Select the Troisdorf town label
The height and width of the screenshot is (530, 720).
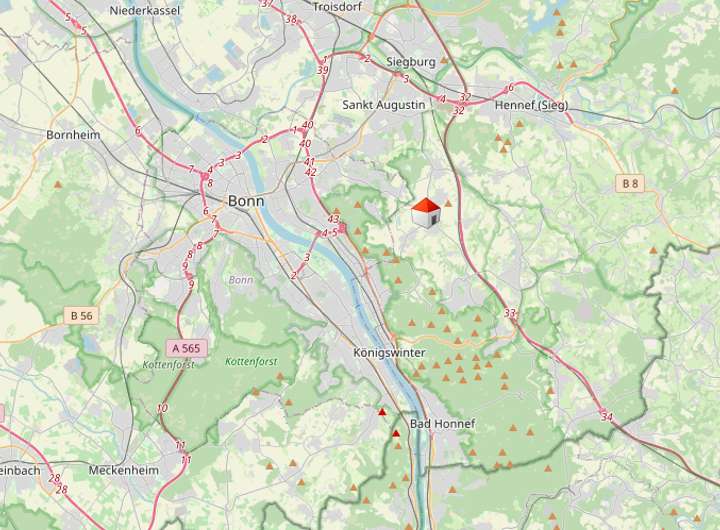(337, 6)
